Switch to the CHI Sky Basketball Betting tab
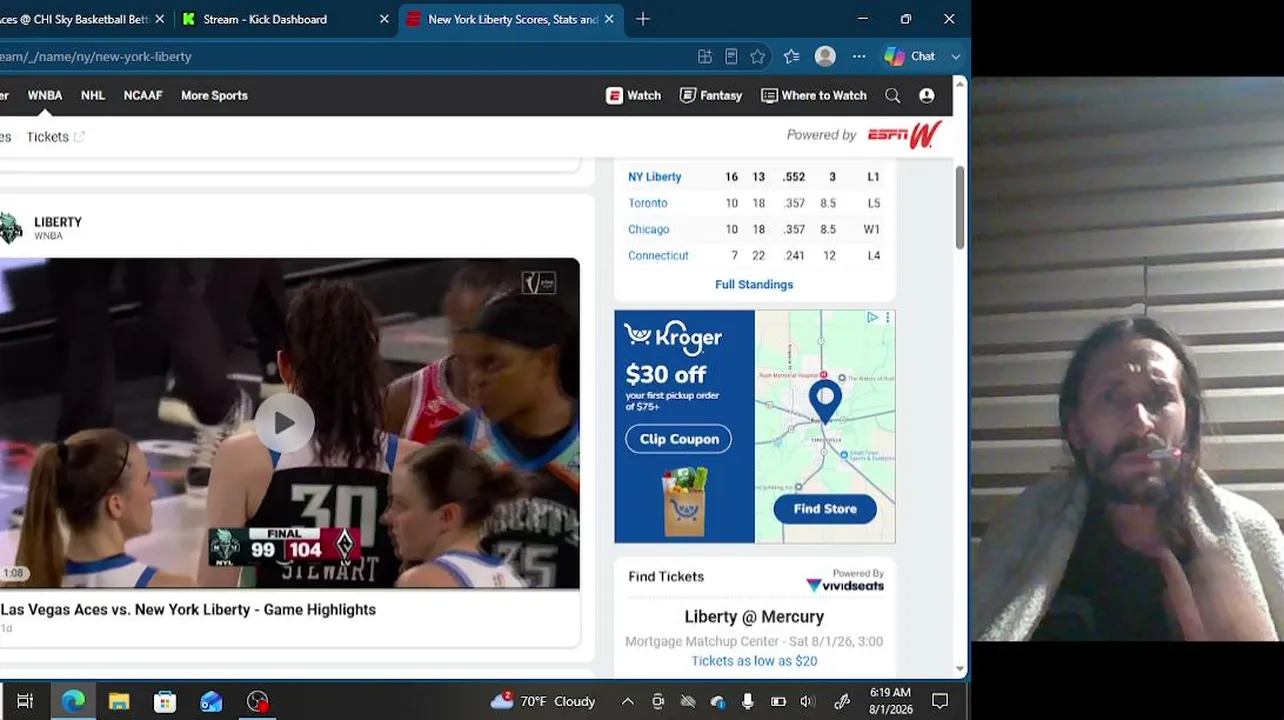This screenshot has width=1284, height=720. point(75,19)
